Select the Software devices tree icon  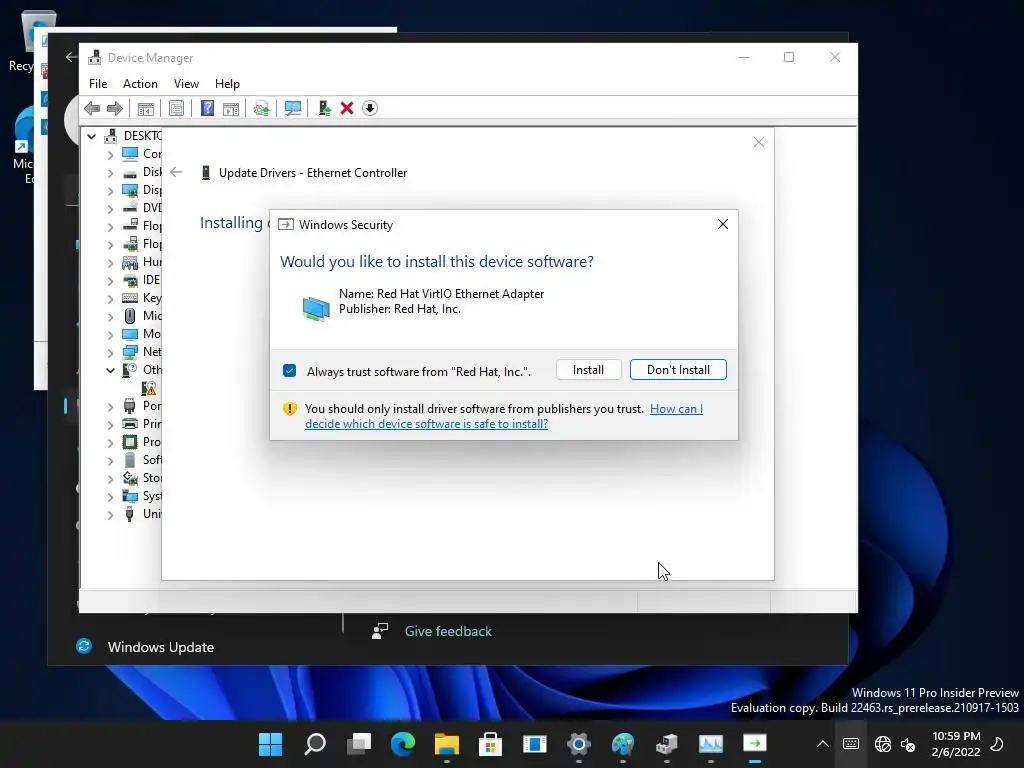pyautogui.click(x=130, y=460)
